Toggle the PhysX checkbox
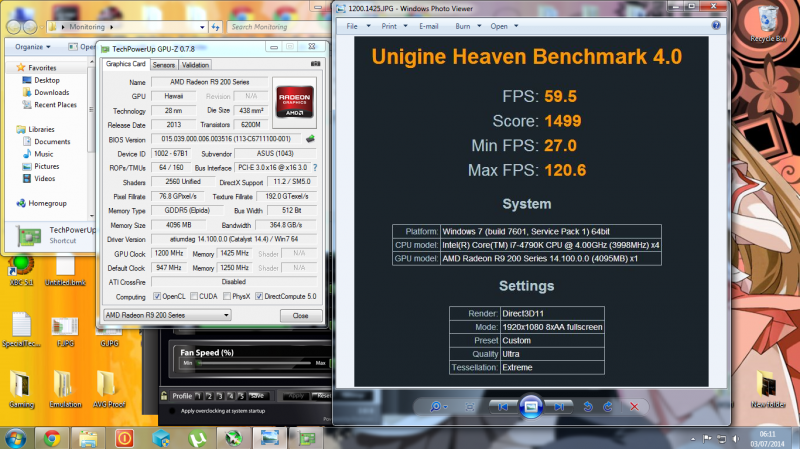 [x=227, y=296]
